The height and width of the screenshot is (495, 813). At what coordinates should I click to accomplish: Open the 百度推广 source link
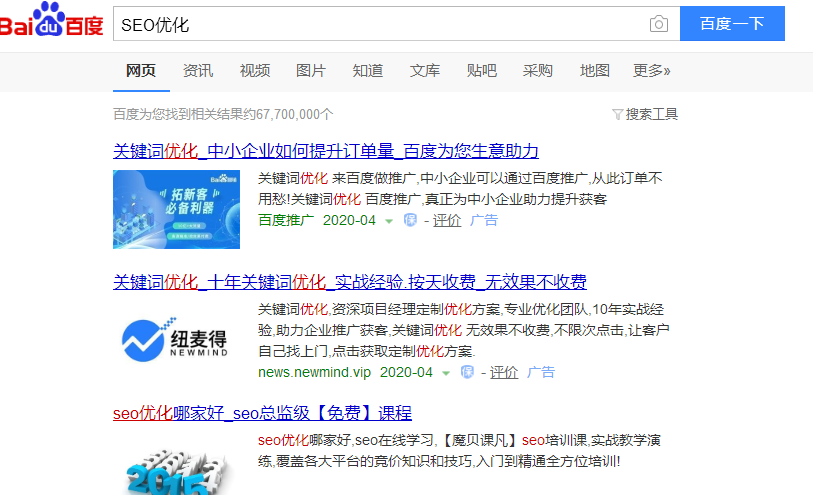pos(286,220)
